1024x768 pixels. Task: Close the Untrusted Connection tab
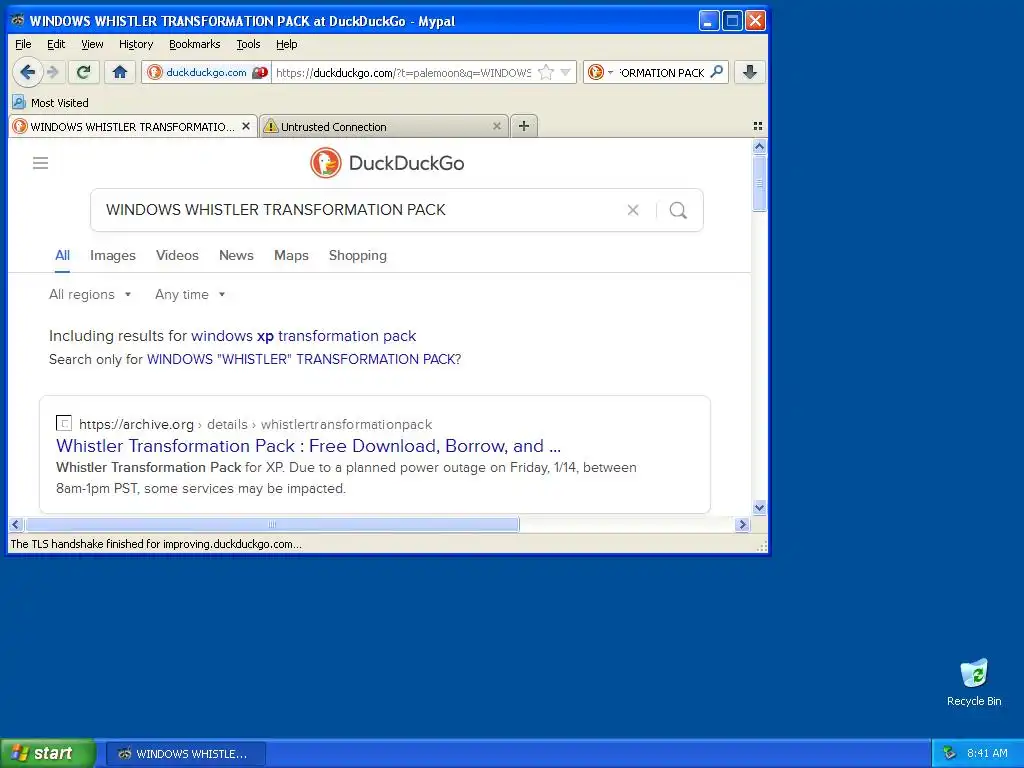click(x=496, y=126)
